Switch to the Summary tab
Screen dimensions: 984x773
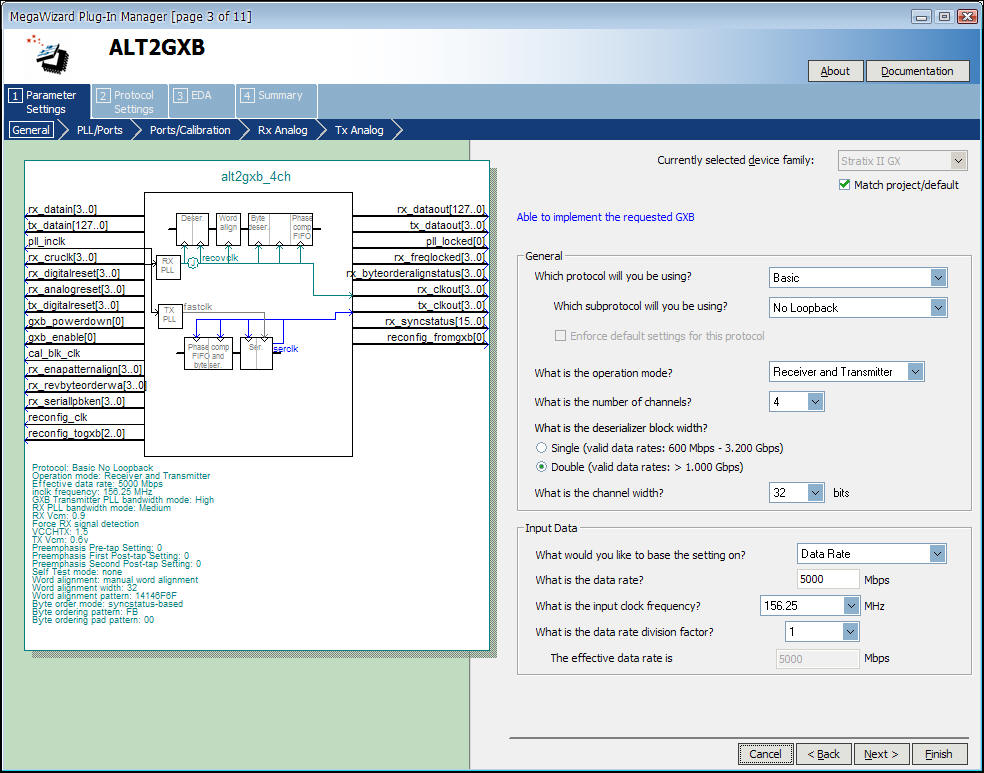tap(276, 102)
